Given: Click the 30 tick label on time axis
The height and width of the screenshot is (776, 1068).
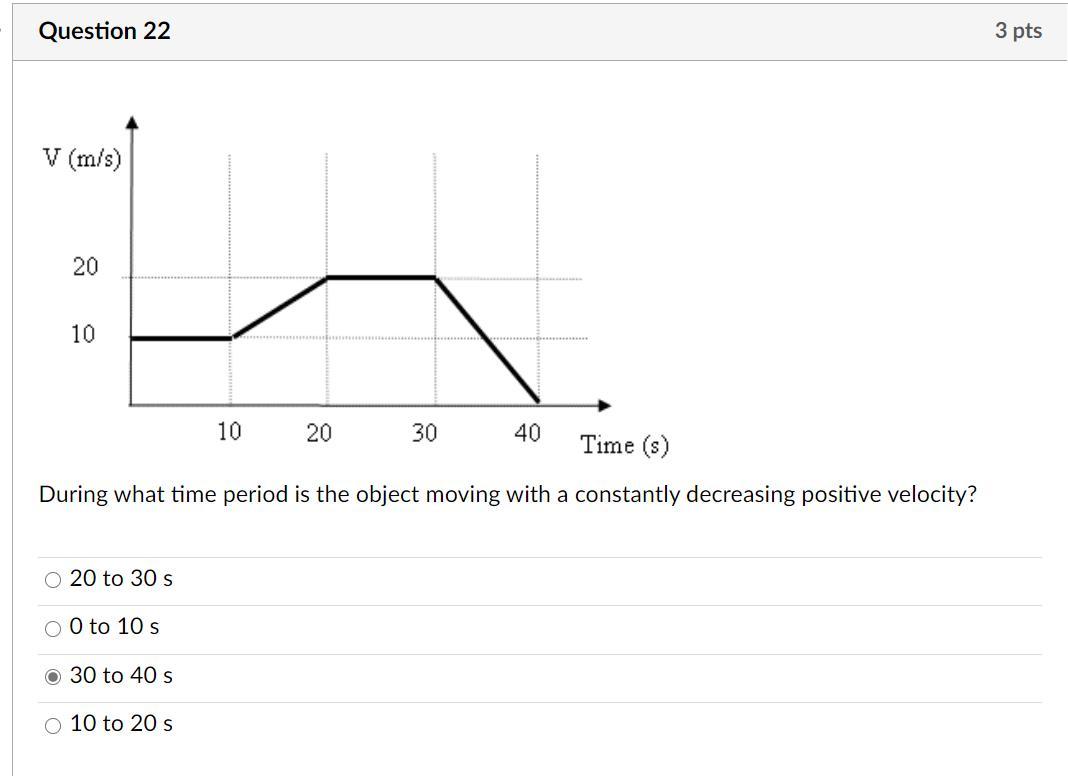Looking at the screenshot, I should click(x=424, y=433).
